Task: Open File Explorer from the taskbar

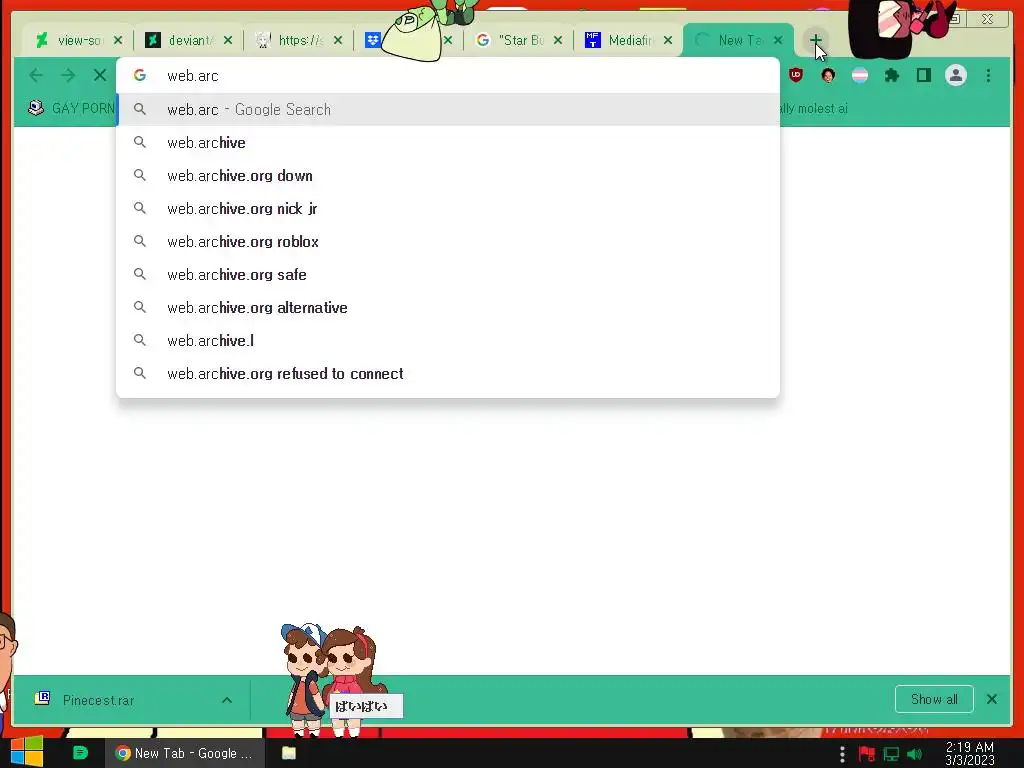Action: (x=289, y=753)
